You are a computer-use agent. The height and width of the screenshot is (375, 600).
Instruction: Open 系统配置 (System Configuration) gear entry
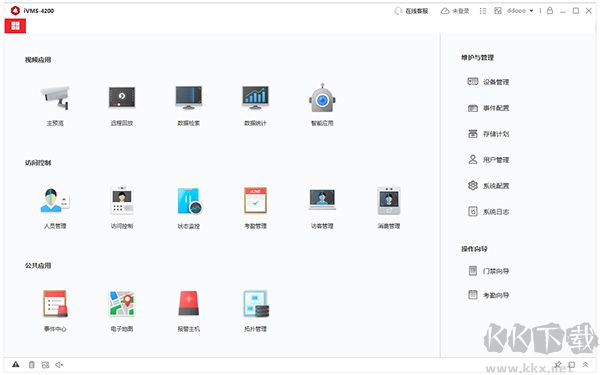[x=488, y=186]
